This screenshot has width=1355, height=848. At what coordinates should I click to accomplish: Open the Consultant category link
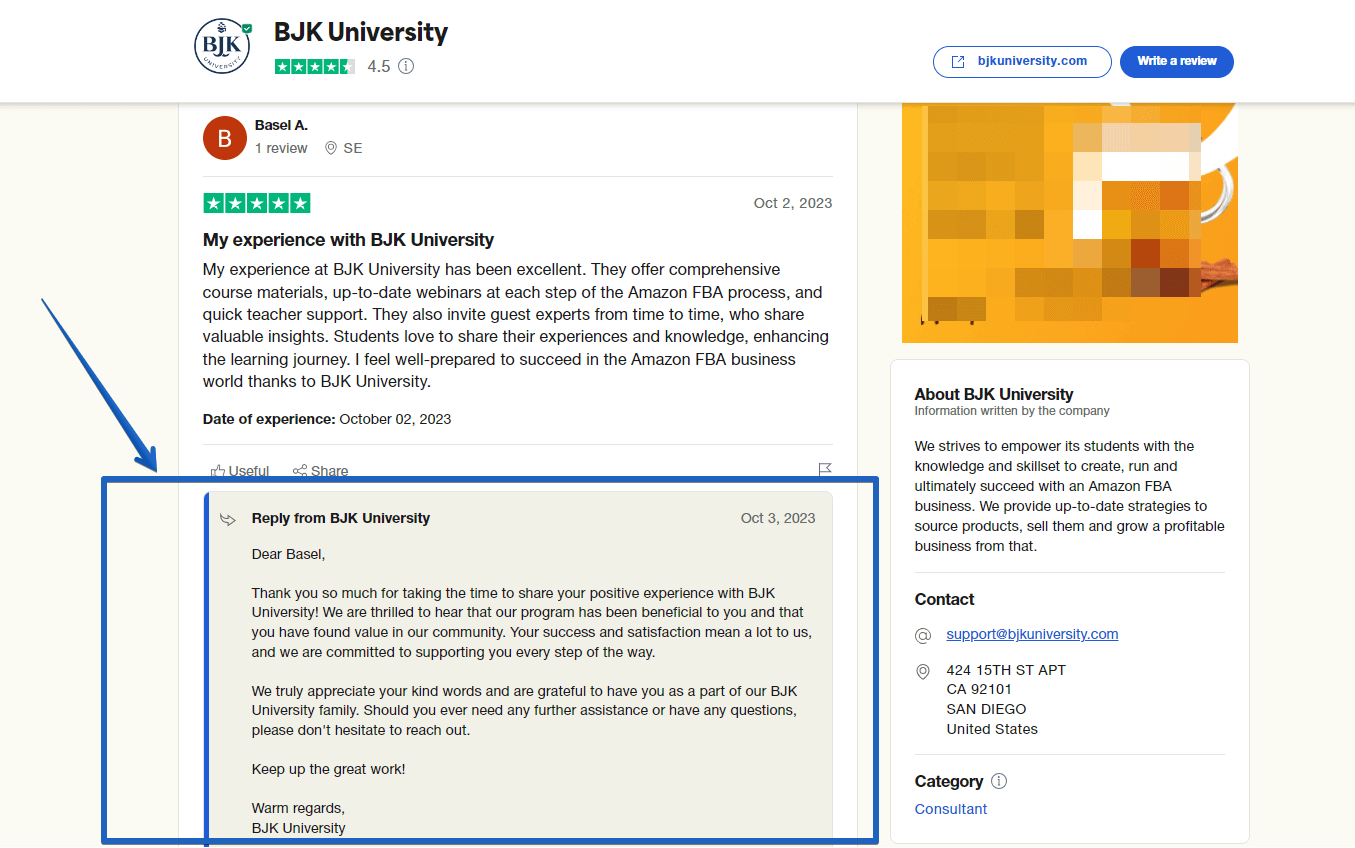click(x=950, y=809)
